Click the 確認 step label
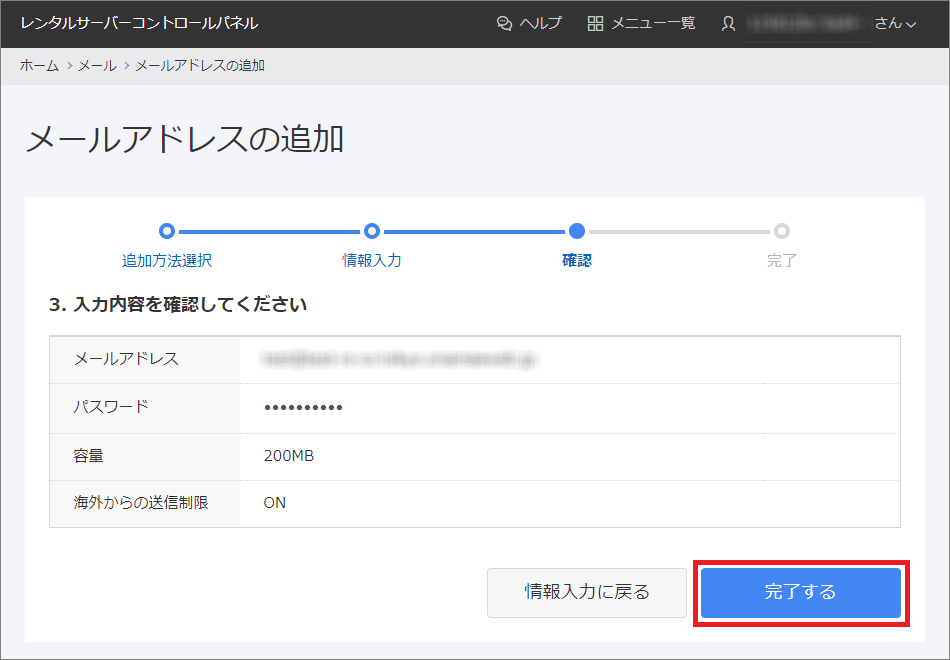This screenshot has width=950, height=660. click(x=577, y=261)
